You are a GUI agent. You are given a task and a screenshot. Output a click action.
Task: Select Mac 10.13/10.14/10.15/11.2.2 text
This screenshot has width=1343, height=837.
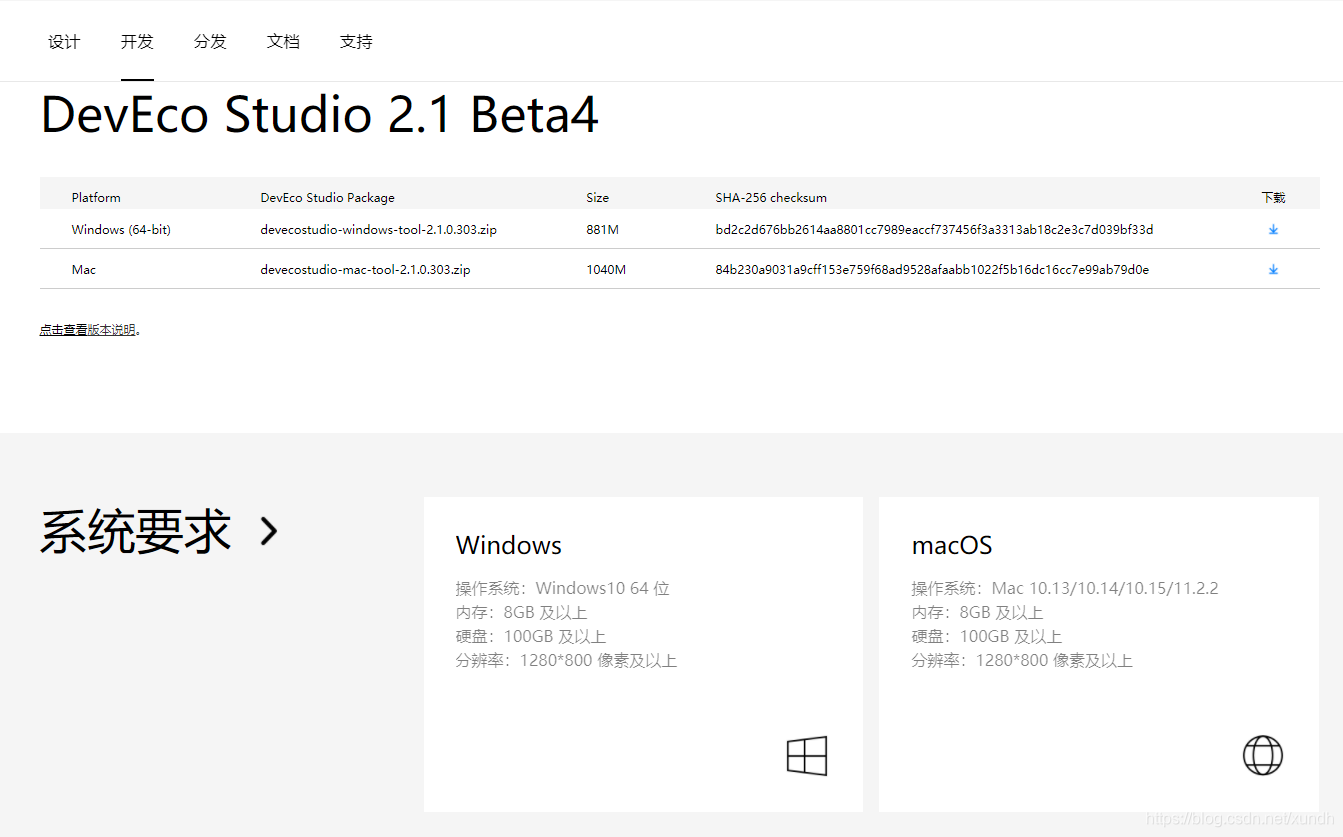[x=1105, y=588]
